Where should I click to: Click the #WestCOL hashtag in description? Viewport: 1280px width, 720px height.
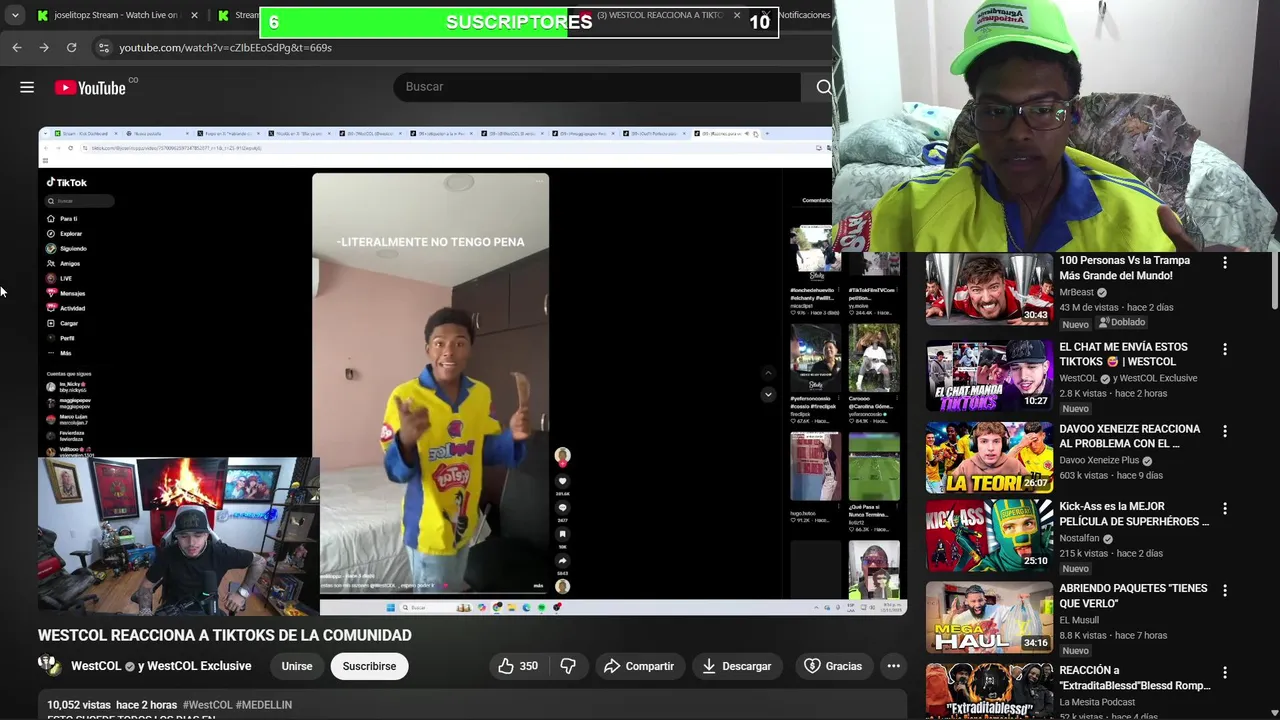tap(206, 705)
